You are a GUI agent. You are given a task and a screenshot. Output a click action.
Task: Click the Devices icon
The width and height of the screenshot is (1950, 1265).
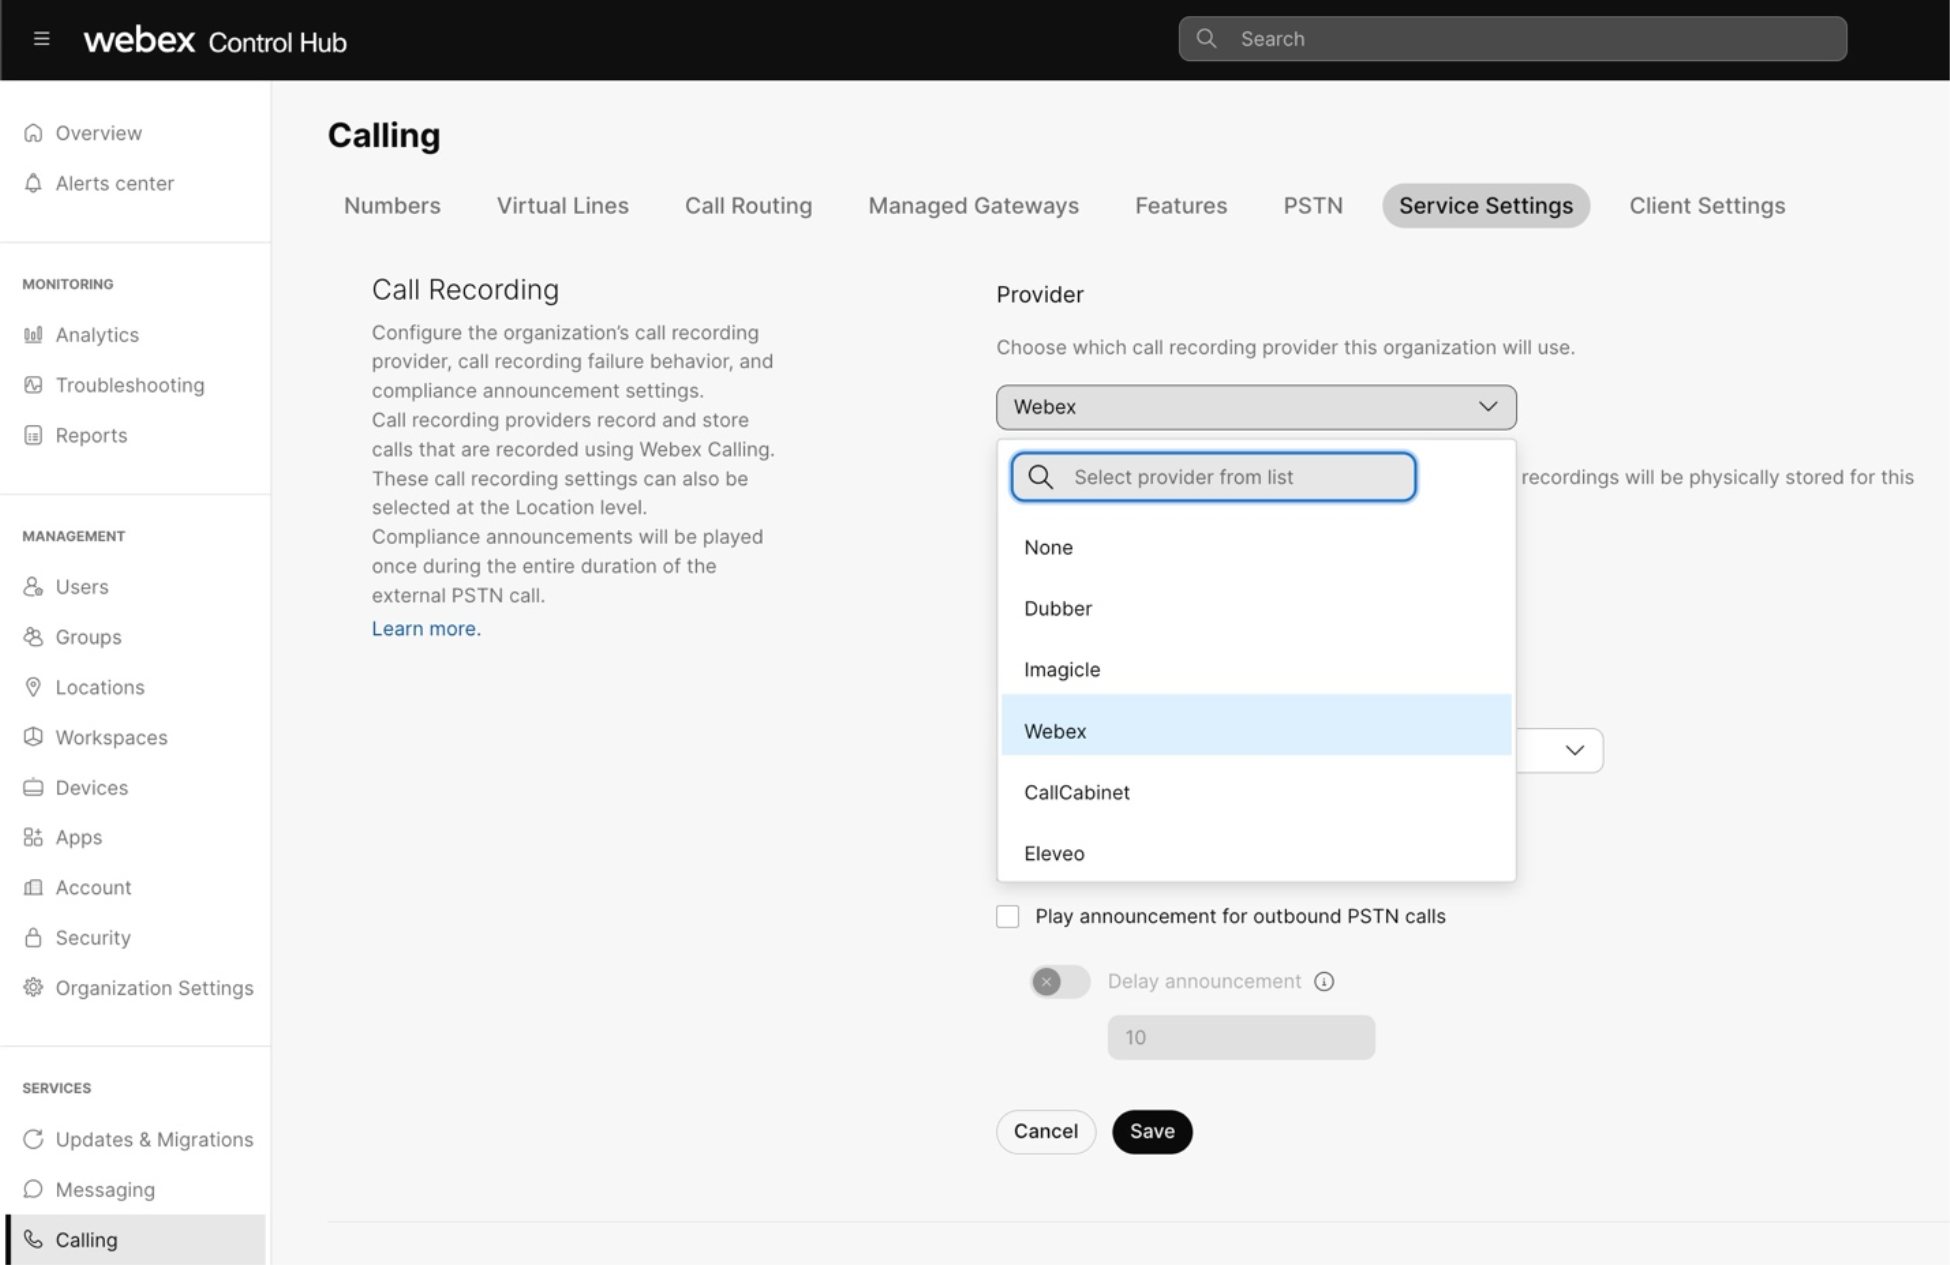point(33,787)
